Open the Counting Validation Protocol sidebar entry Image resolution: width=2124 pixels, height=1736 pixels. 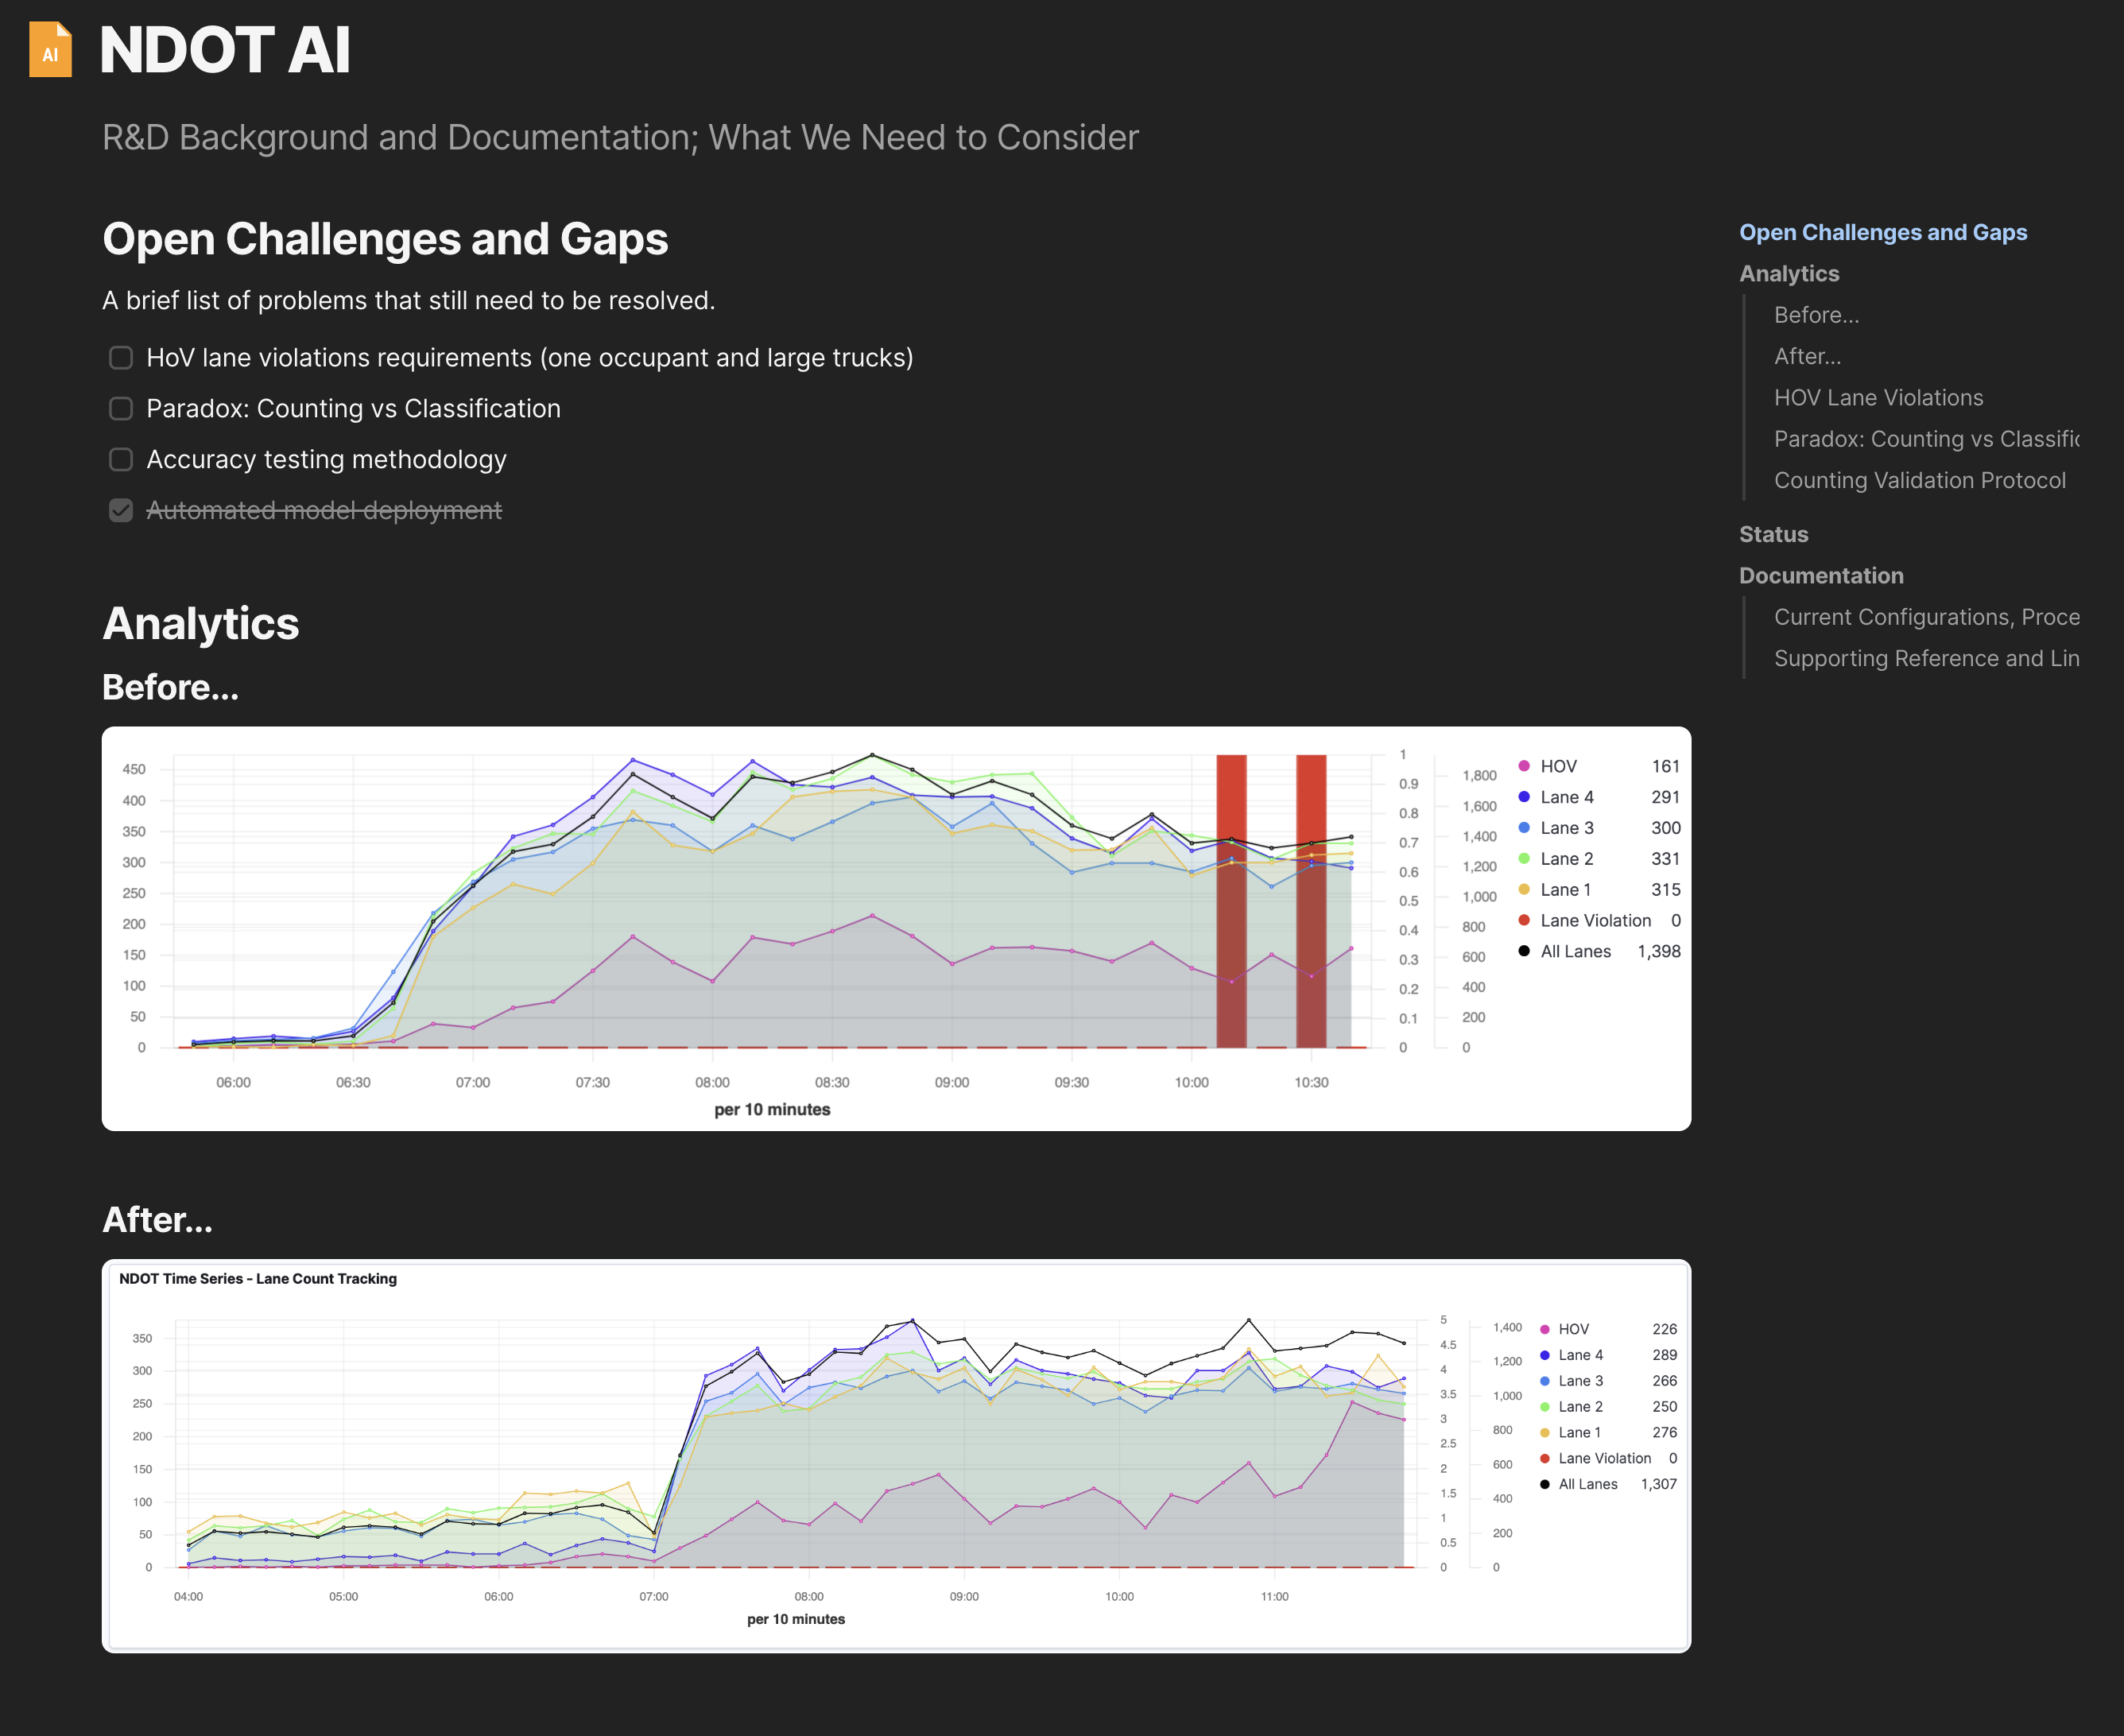pyautogui.click(x=1920, y=480)
